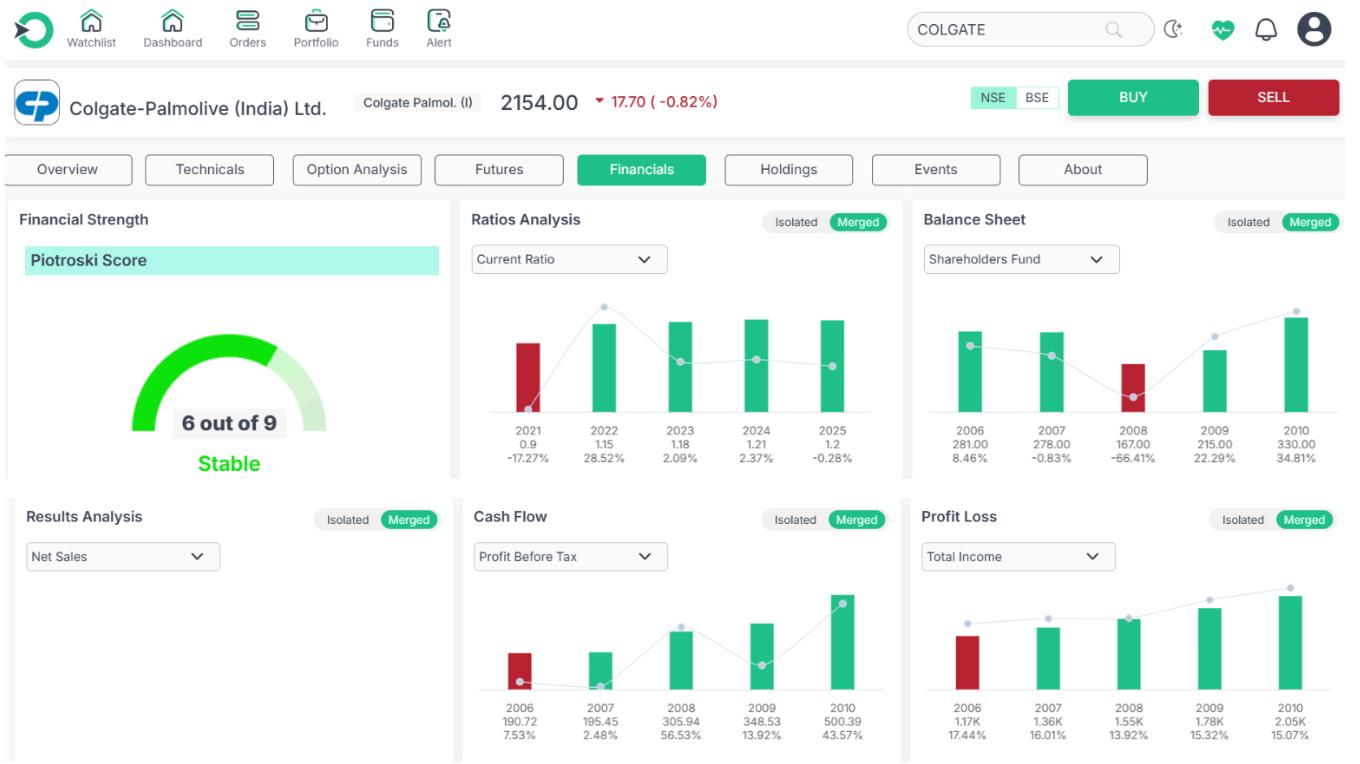Open the About tab
This screenshot has width=1360, height=764.
click(1083, 170)
